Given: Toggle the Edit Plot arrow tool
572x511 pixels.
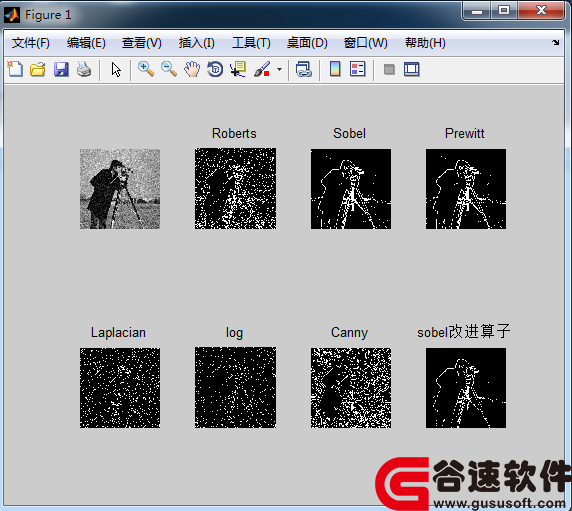Looking at the screenshot, I should click(x=116, y=69).
